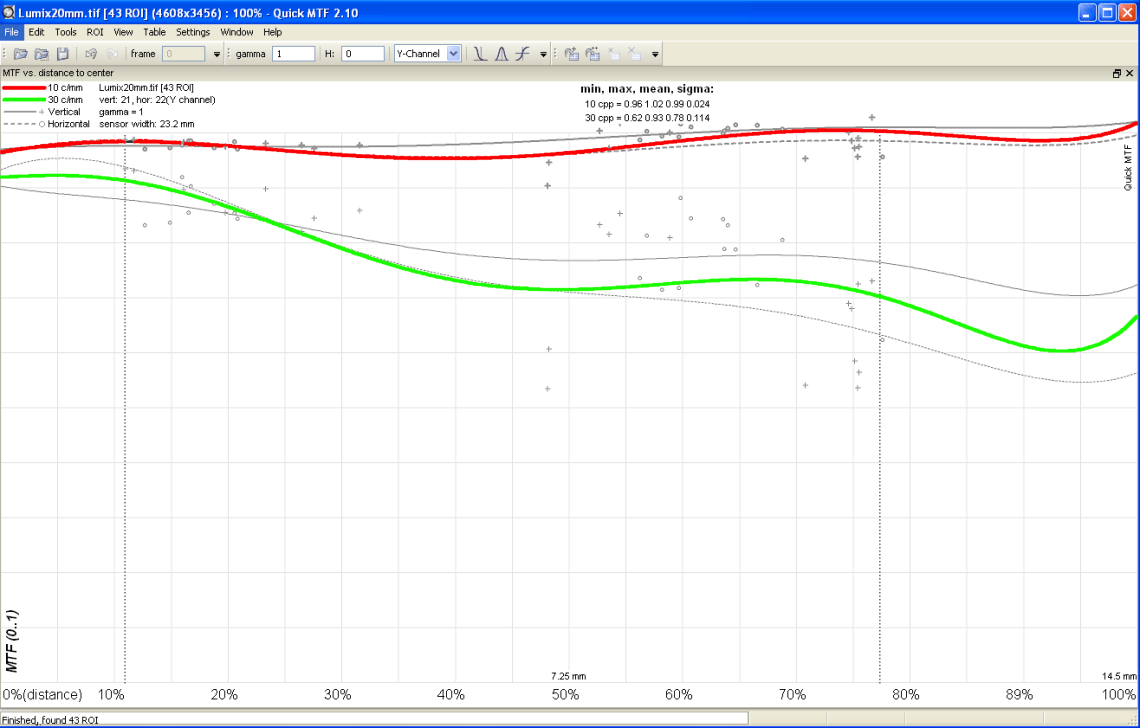
Task: Click the MTF curve icon in toolbar
Action: click(522, 54)
